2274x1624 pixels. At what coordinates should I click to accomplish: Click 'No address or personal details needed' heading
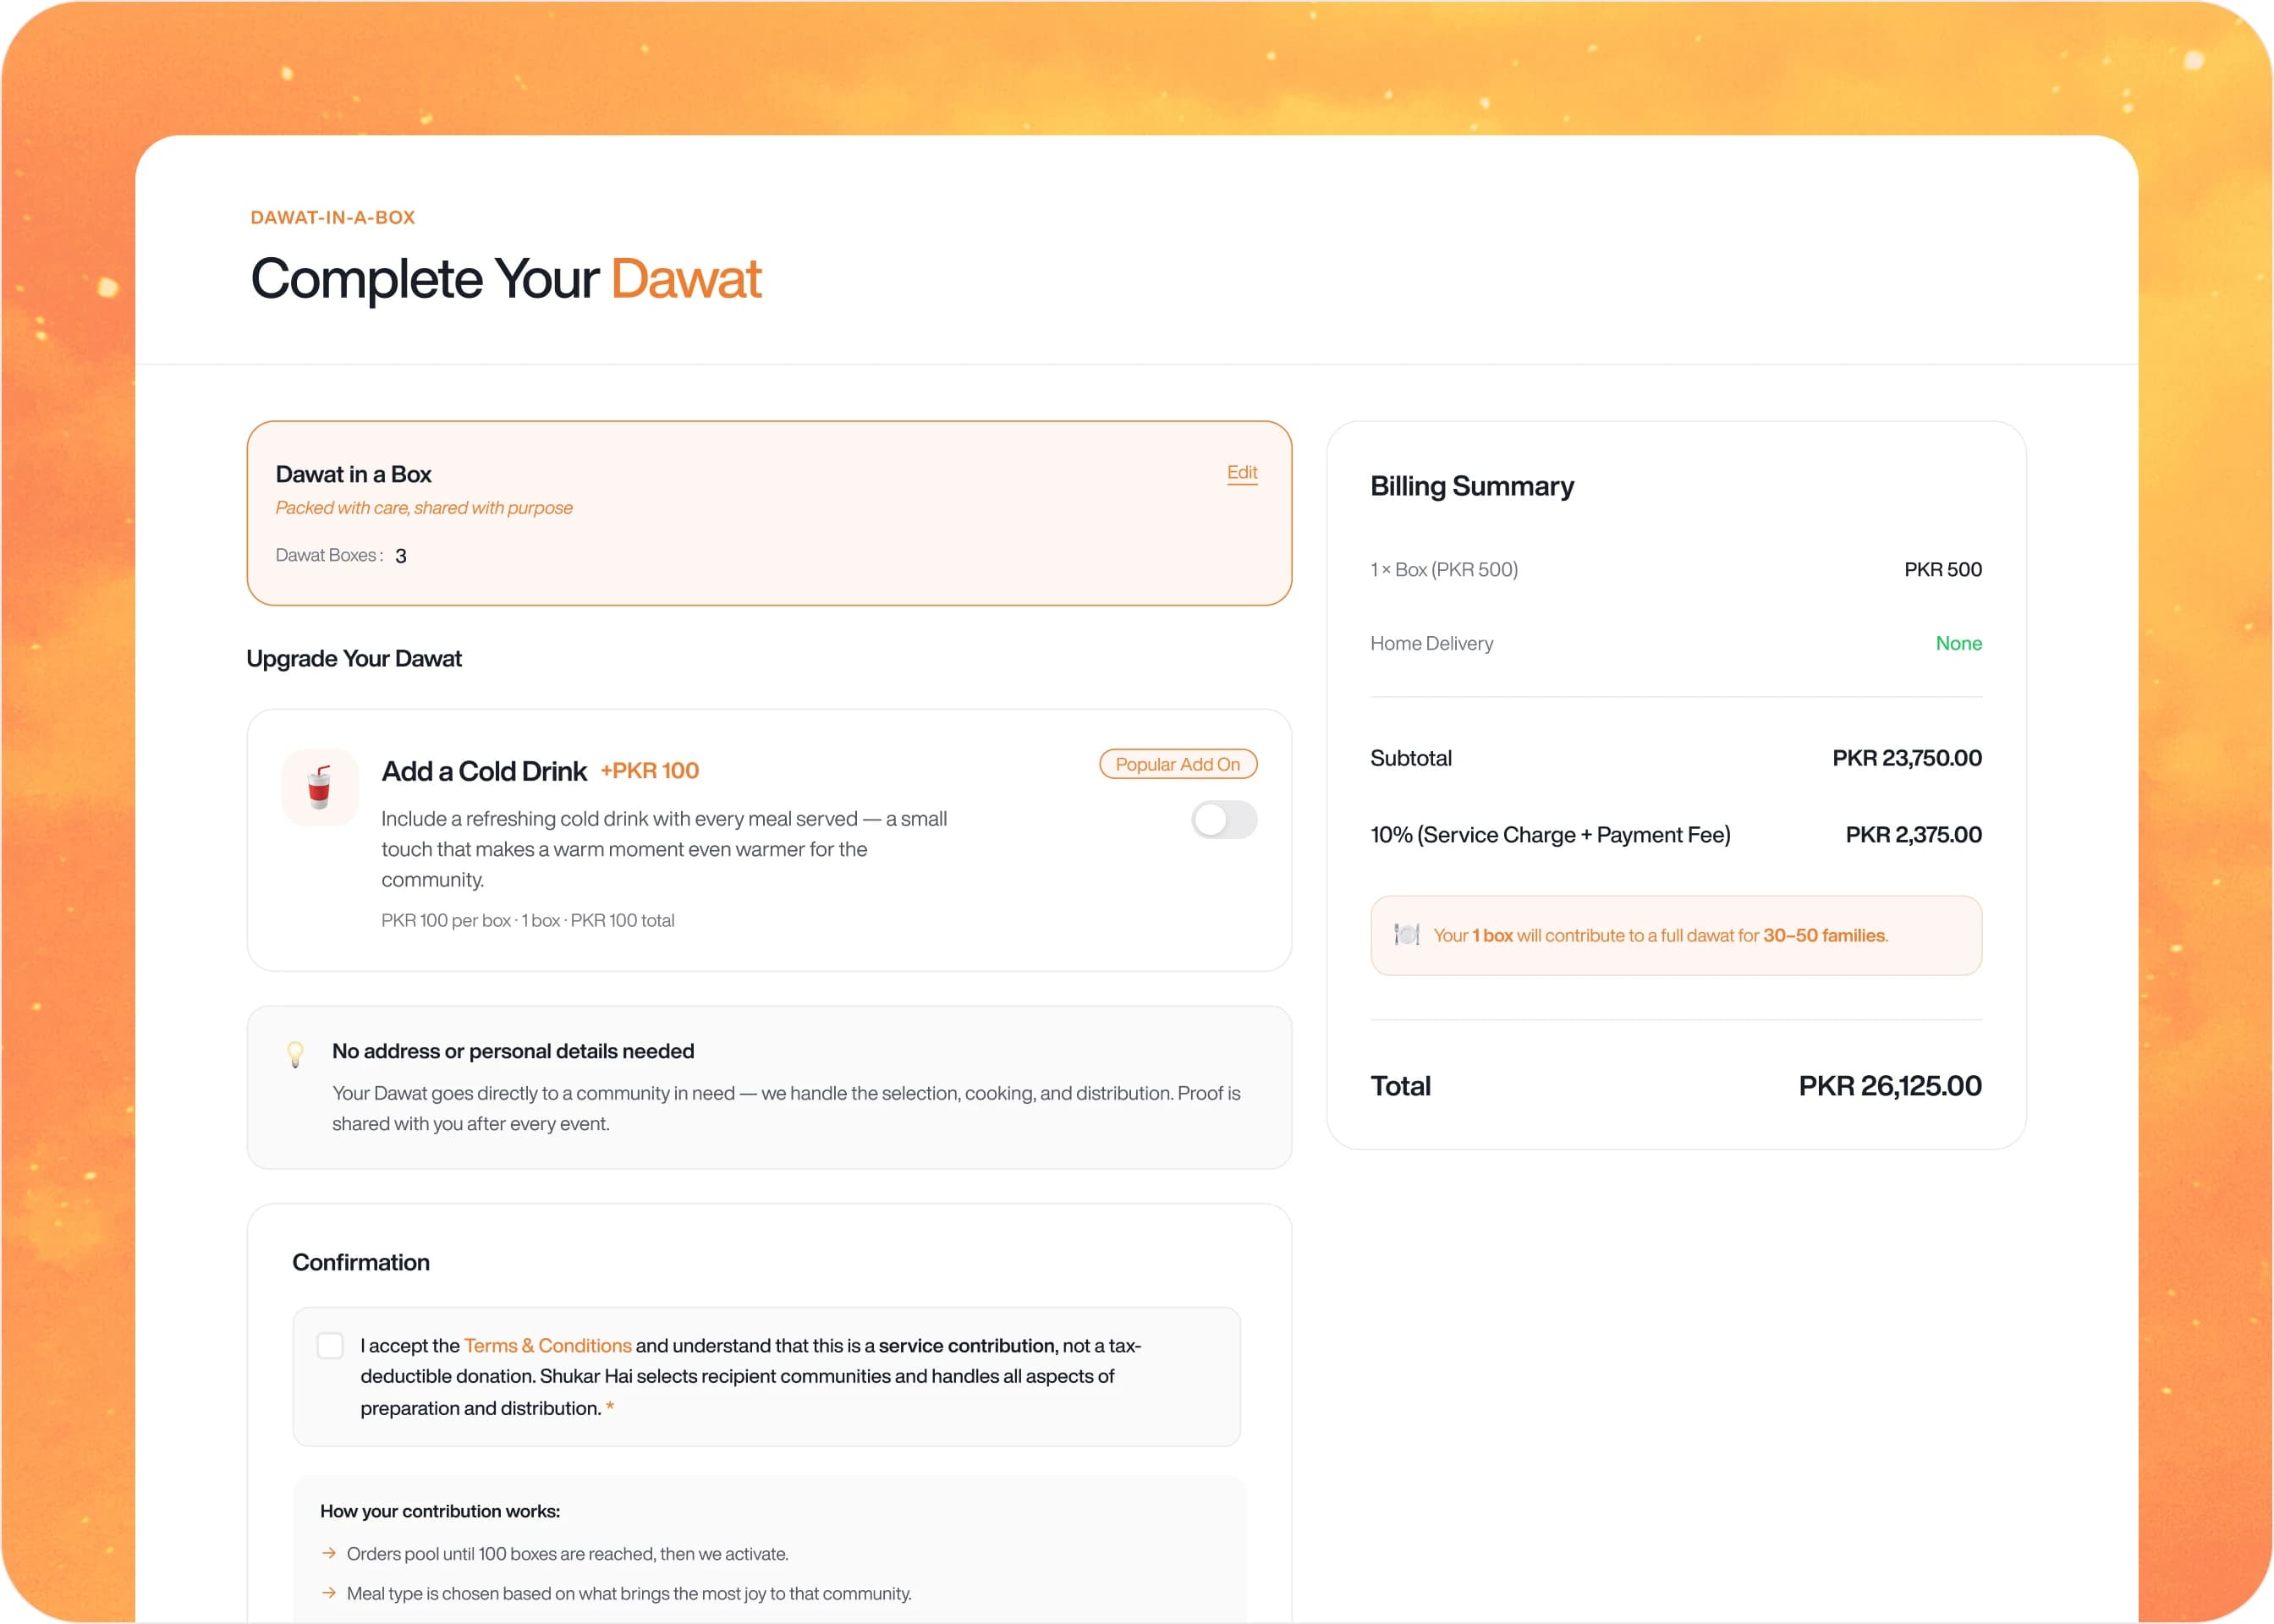(513, 1051)
